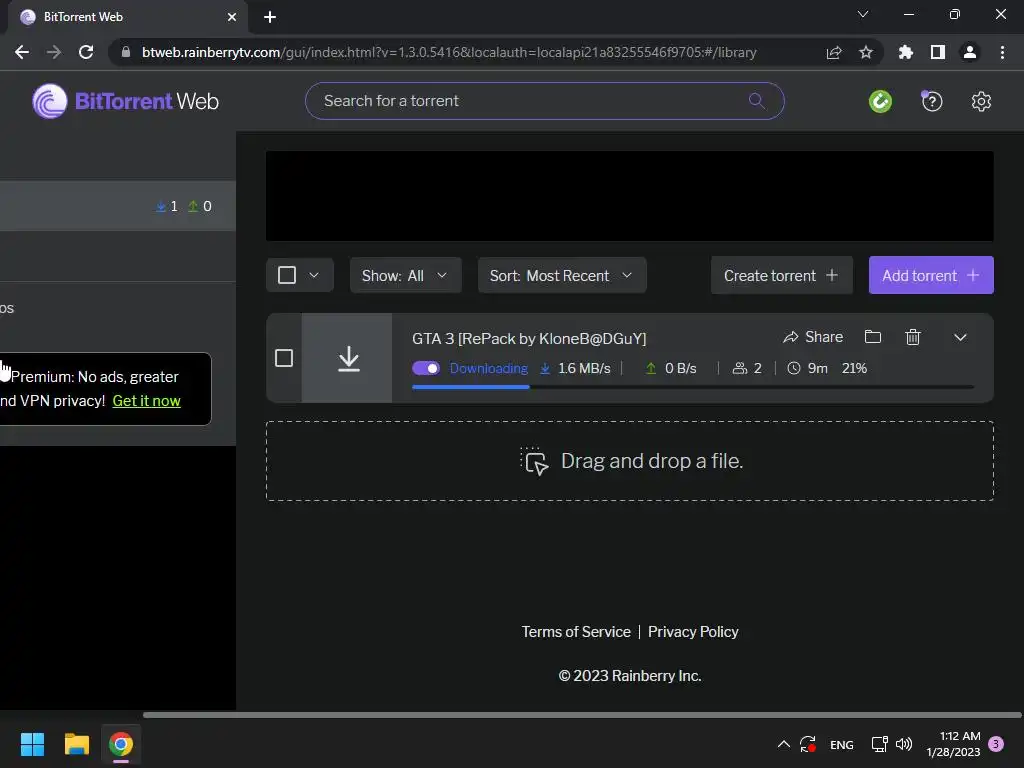This screenshot has width=1024, height=768.
Task: Open the GTA 3 torrent folder icon
Action: (872, 337)
